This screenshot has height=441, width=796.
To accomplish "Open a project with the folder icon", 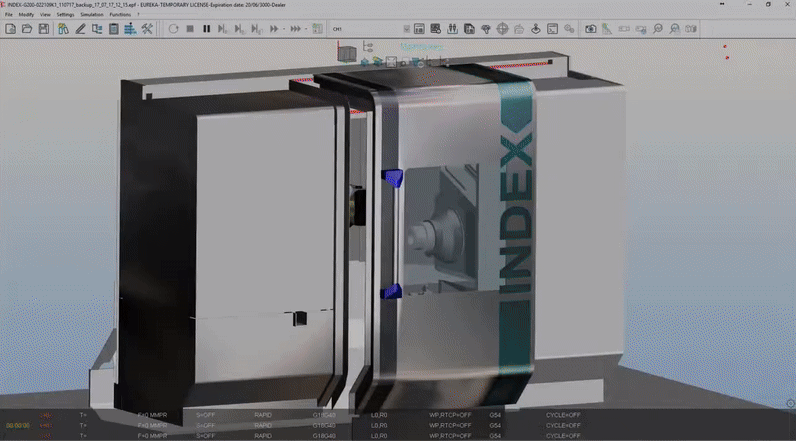I will coord(27,28).
